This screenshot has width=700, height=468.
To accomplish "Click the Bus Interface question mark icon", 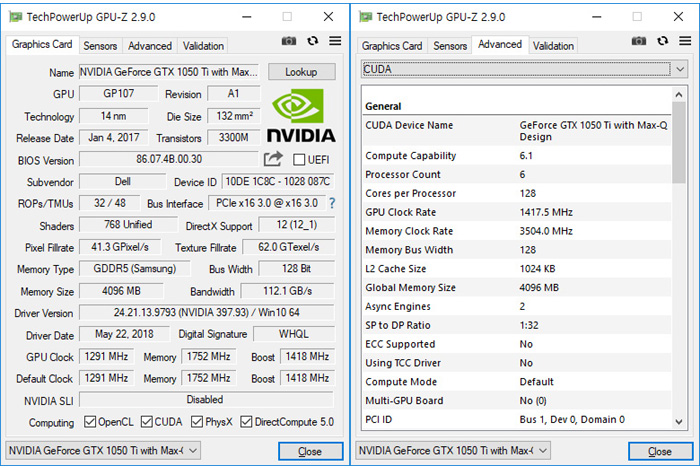I will 332,203.
